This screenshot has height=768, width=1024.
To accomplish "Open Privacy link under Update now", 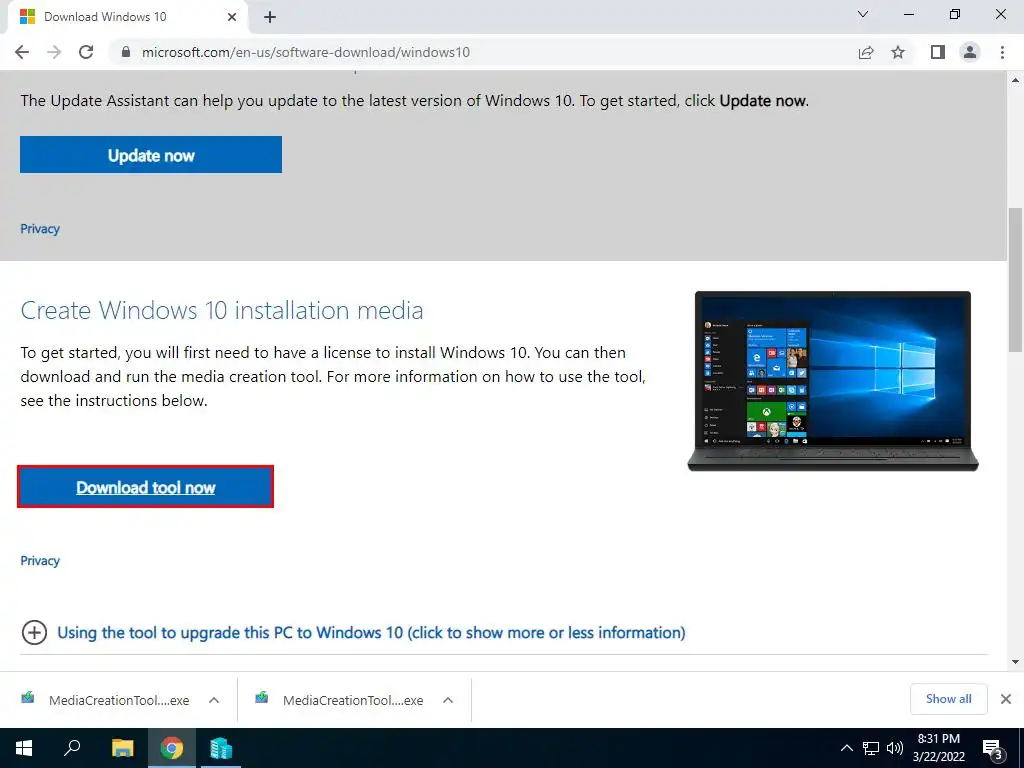I will [x=40, y=229].
